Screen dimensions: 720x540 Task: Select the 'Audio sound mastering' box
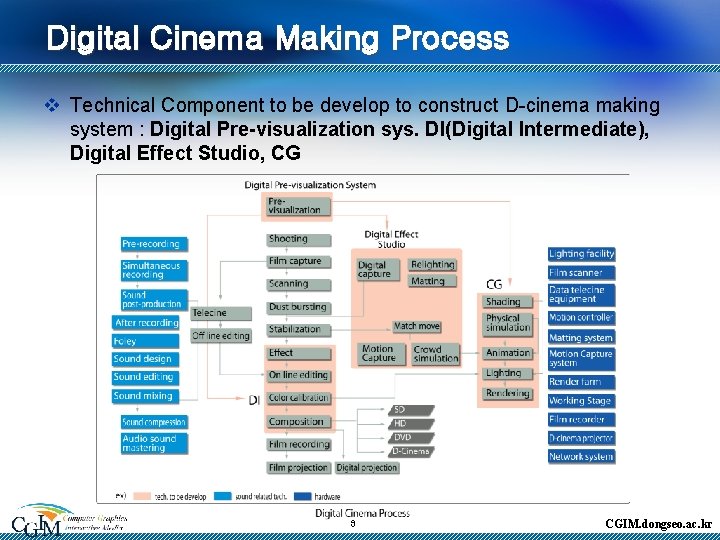click(x=154, y=444)
